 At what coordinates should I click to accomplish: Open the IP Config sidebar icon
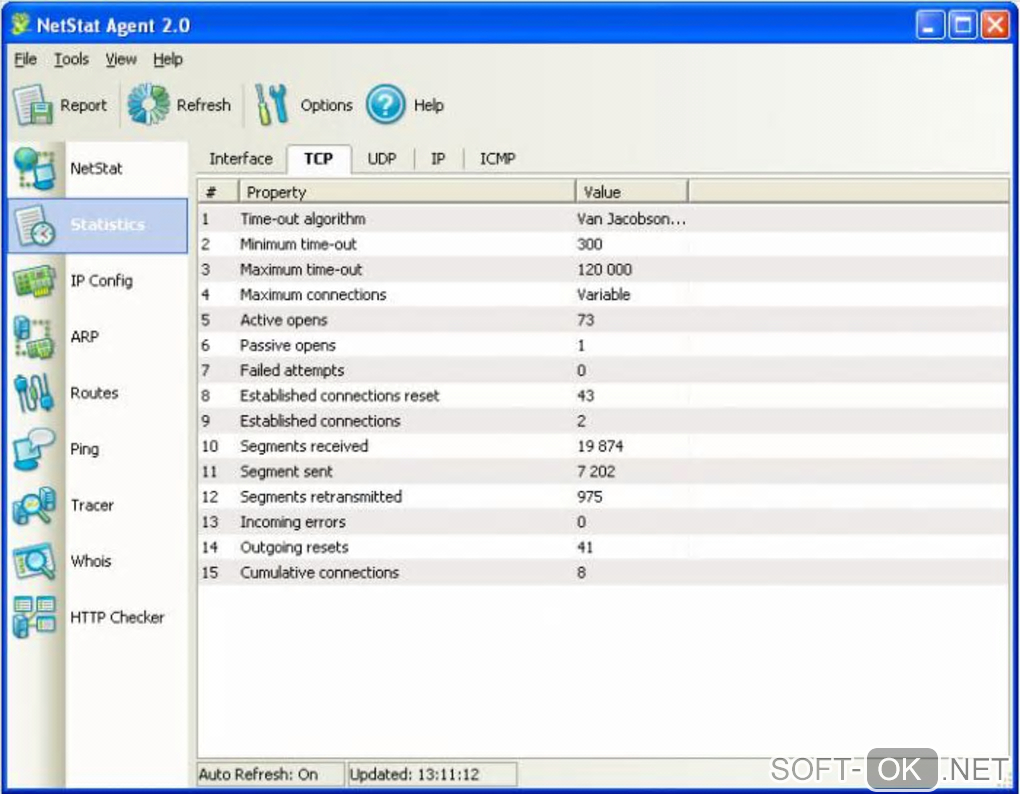pyautogui.click(x=34, y=281)
